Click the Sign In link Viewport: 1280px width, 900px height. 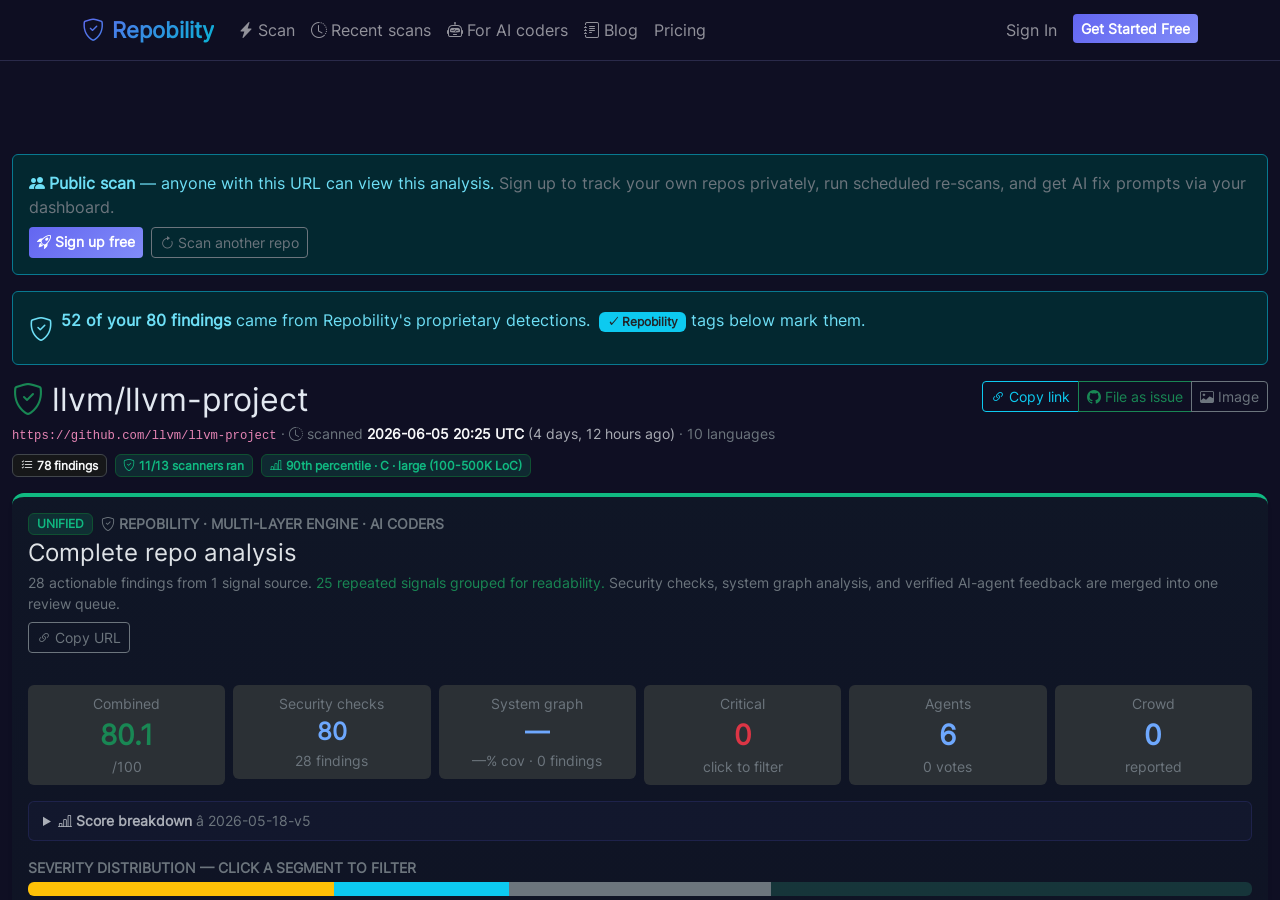pos(1031,30)
